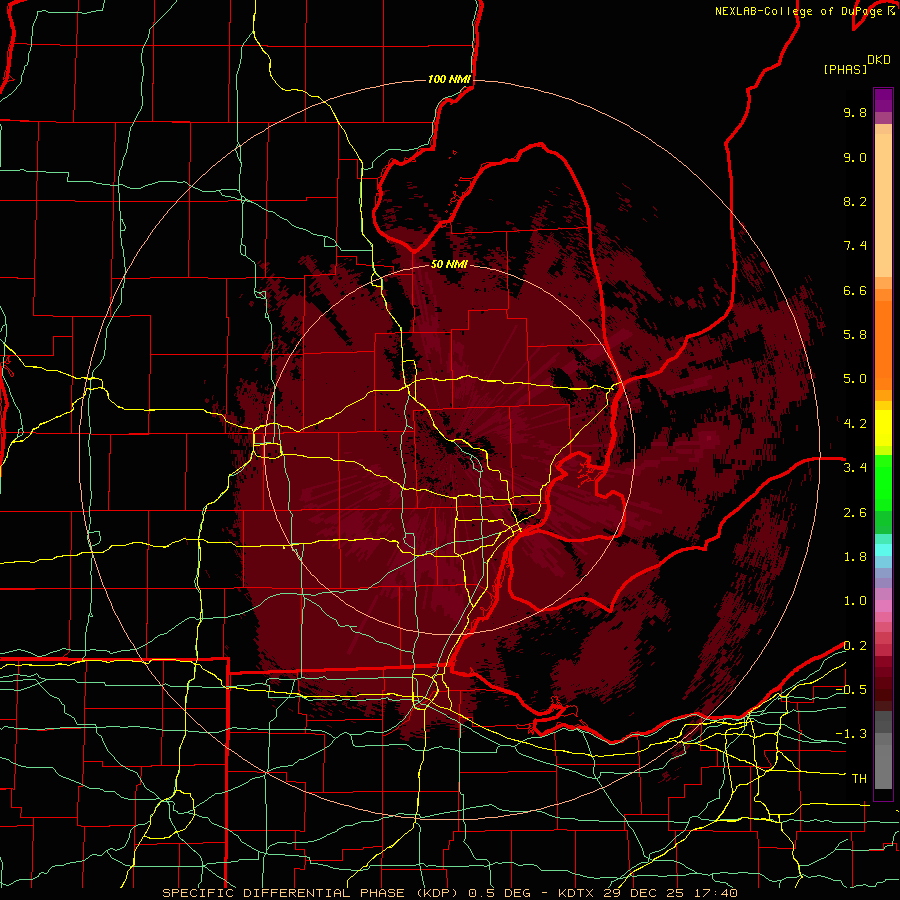Click the 0.2 value on the scale
Screen dimensions: 900x900
855,646
